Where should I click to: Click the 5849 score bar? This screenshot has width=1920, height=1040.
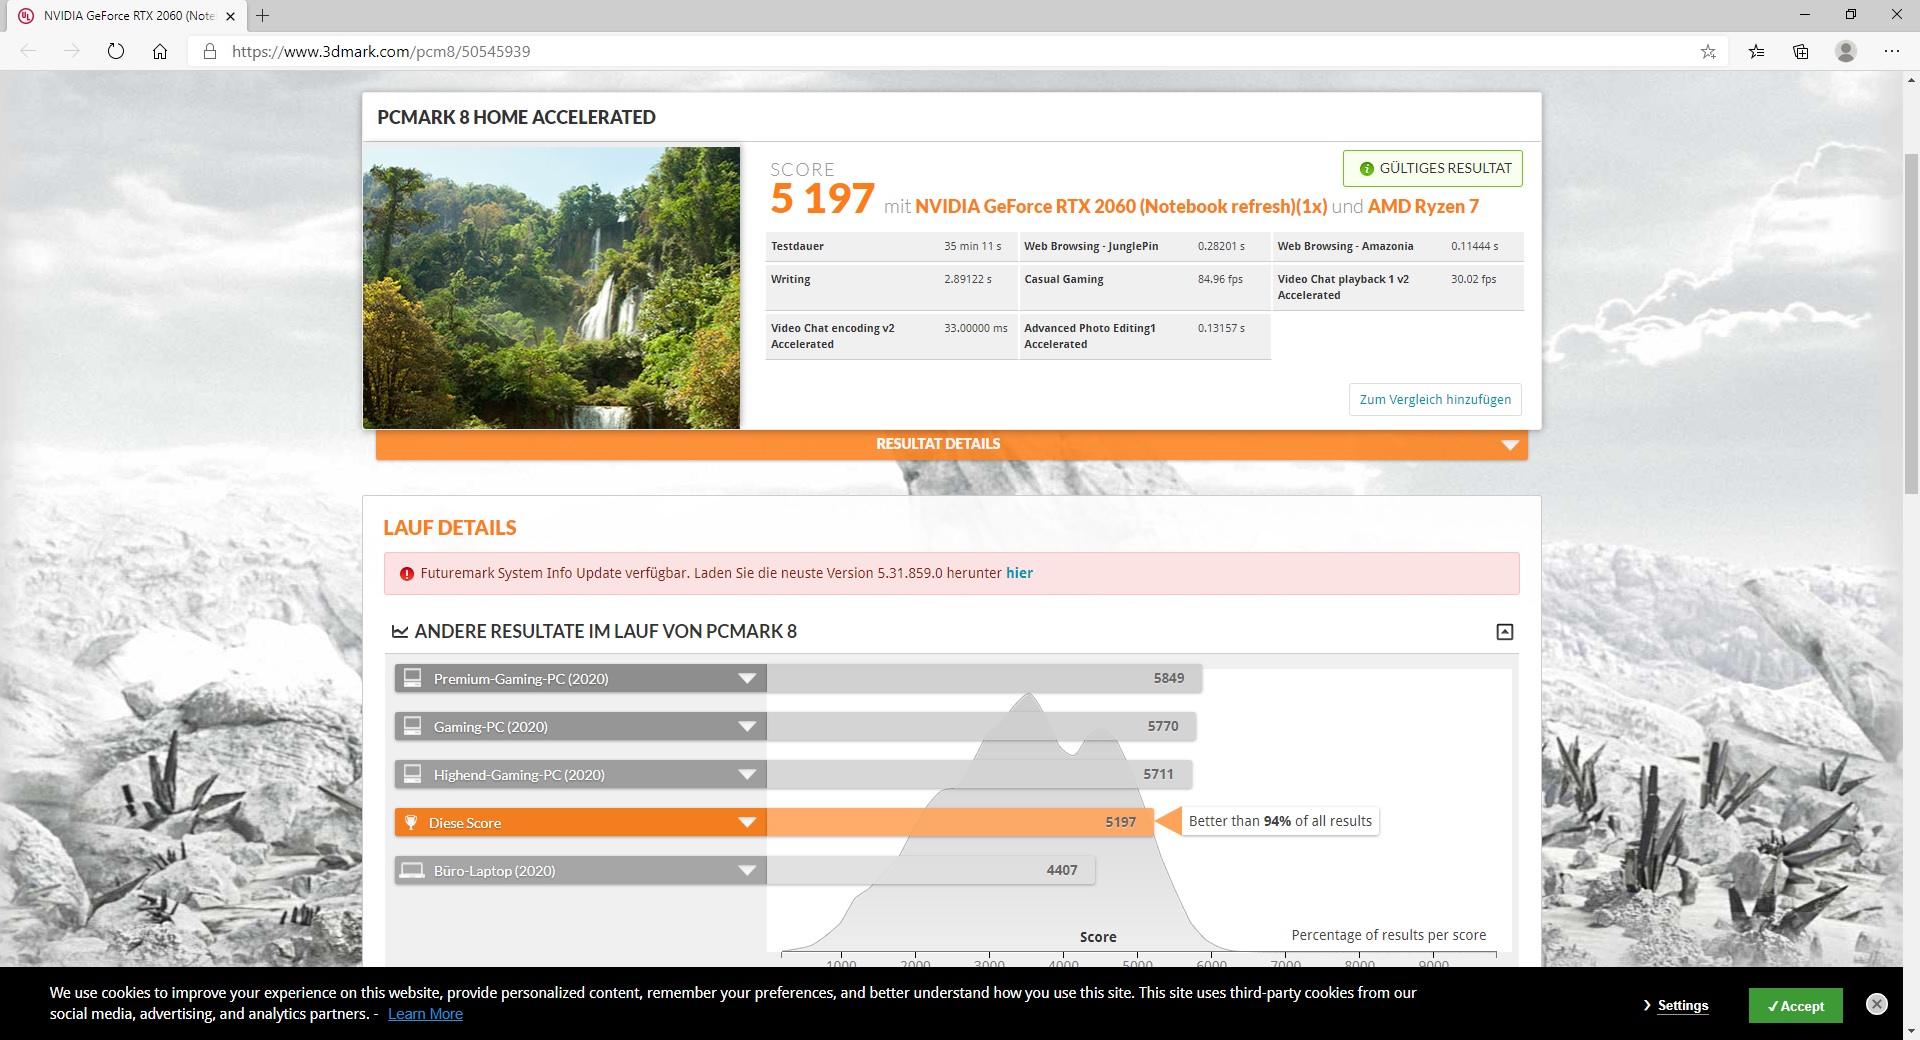tap(984, 679)
